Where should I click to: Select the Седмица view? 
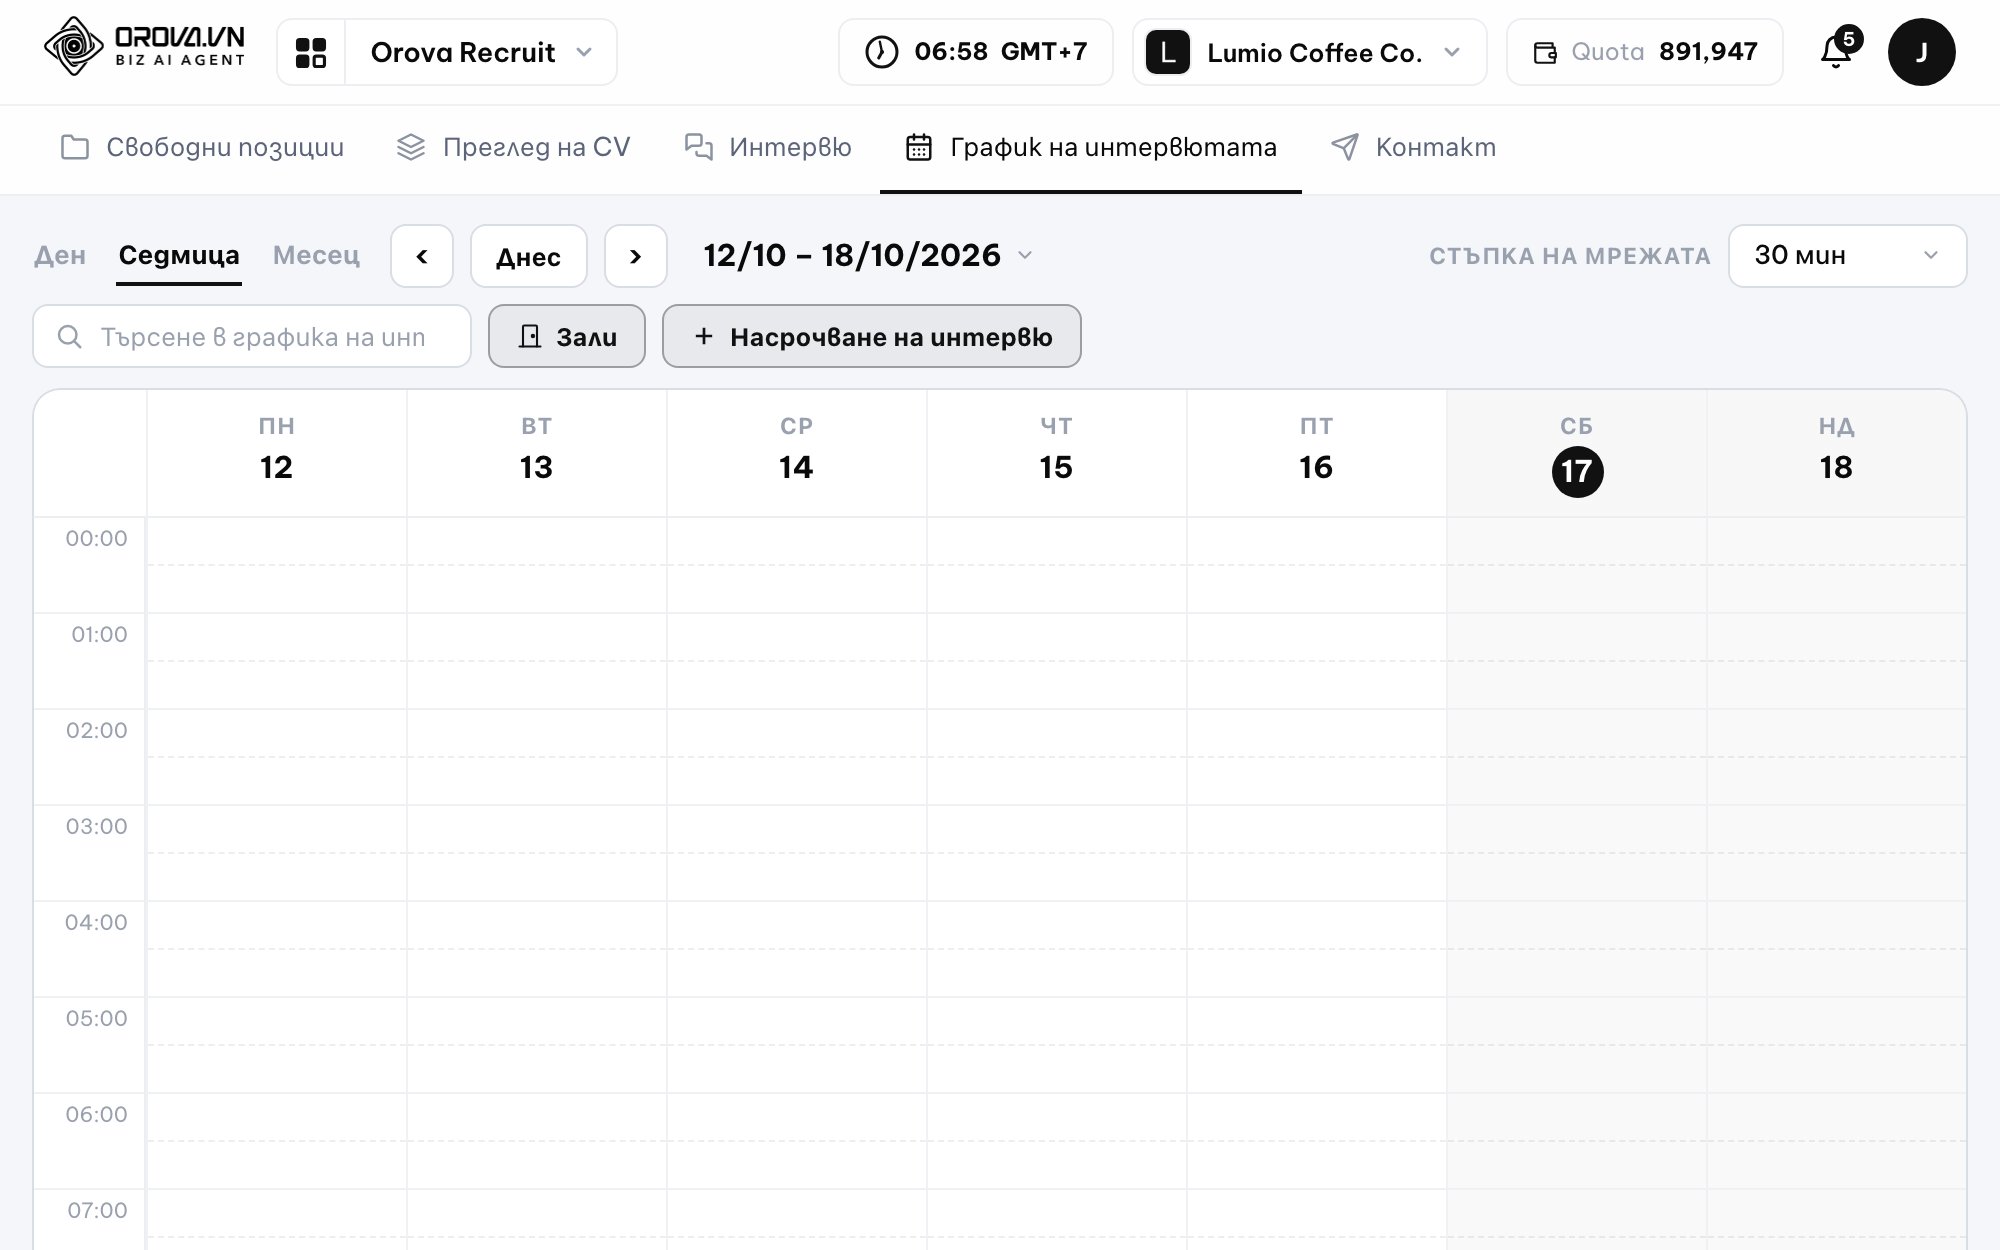coord(179,256)
